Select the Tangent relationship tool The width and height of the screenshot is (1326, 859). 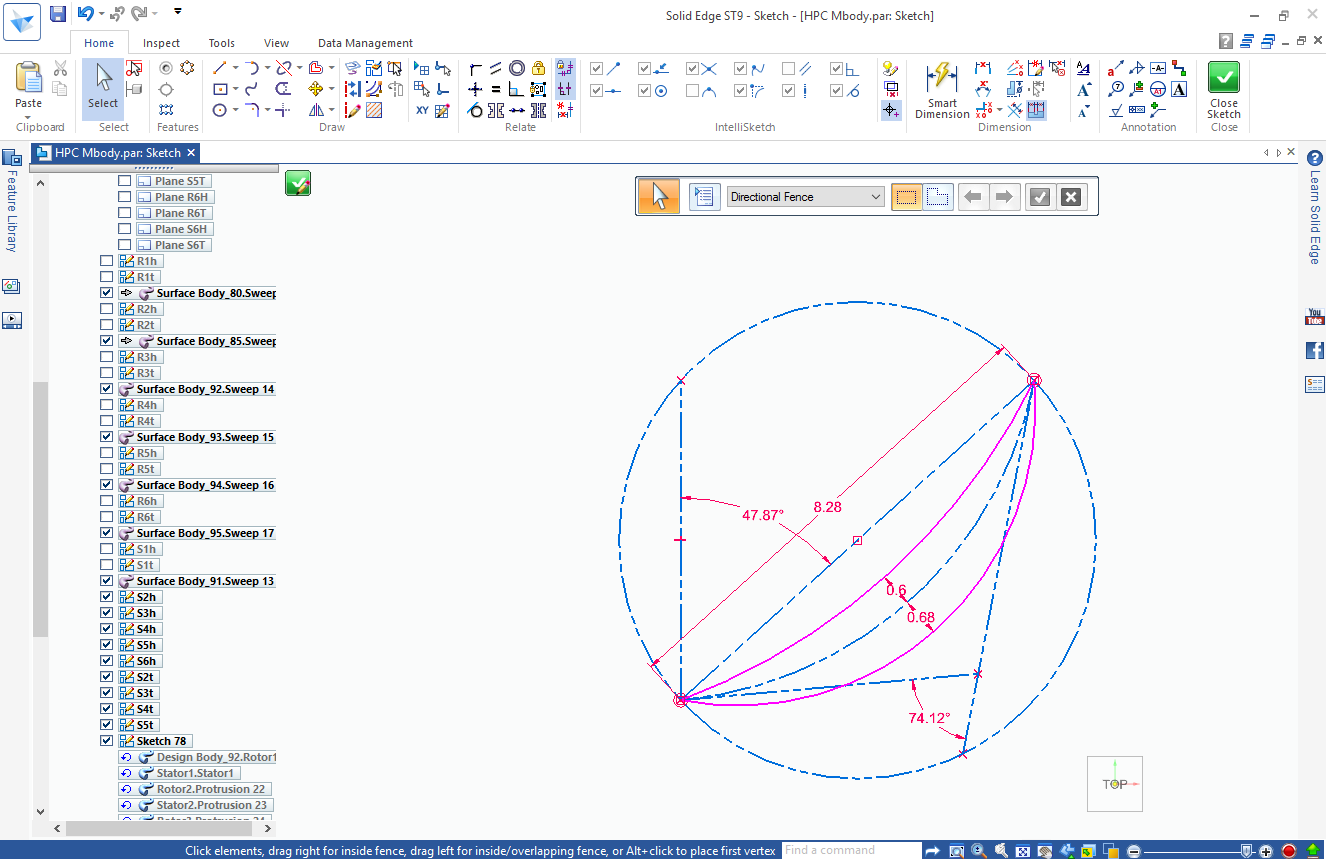point(475,110)
